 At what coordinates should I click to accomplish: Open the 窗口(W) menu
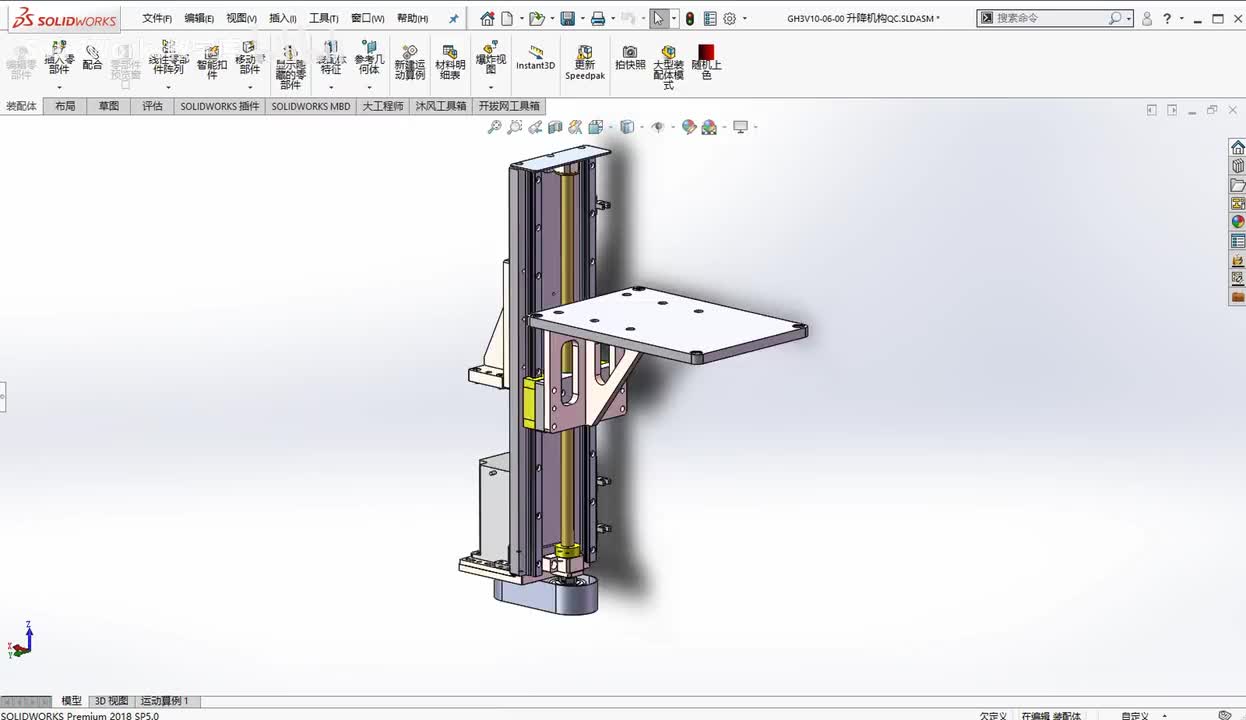tap(368, 18)
